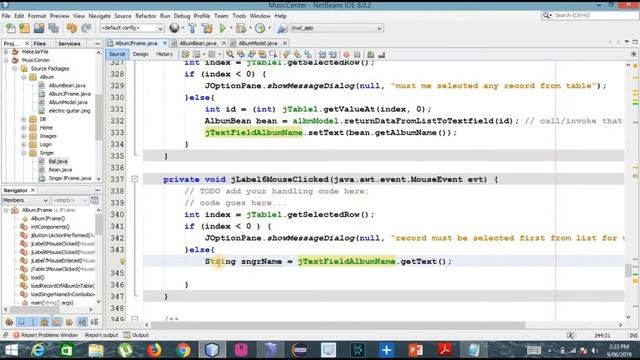Click the Navigator horizontal scrollbar thumb
The height and width of the screenshot is (360, 640).
click(x=36, y=310)
